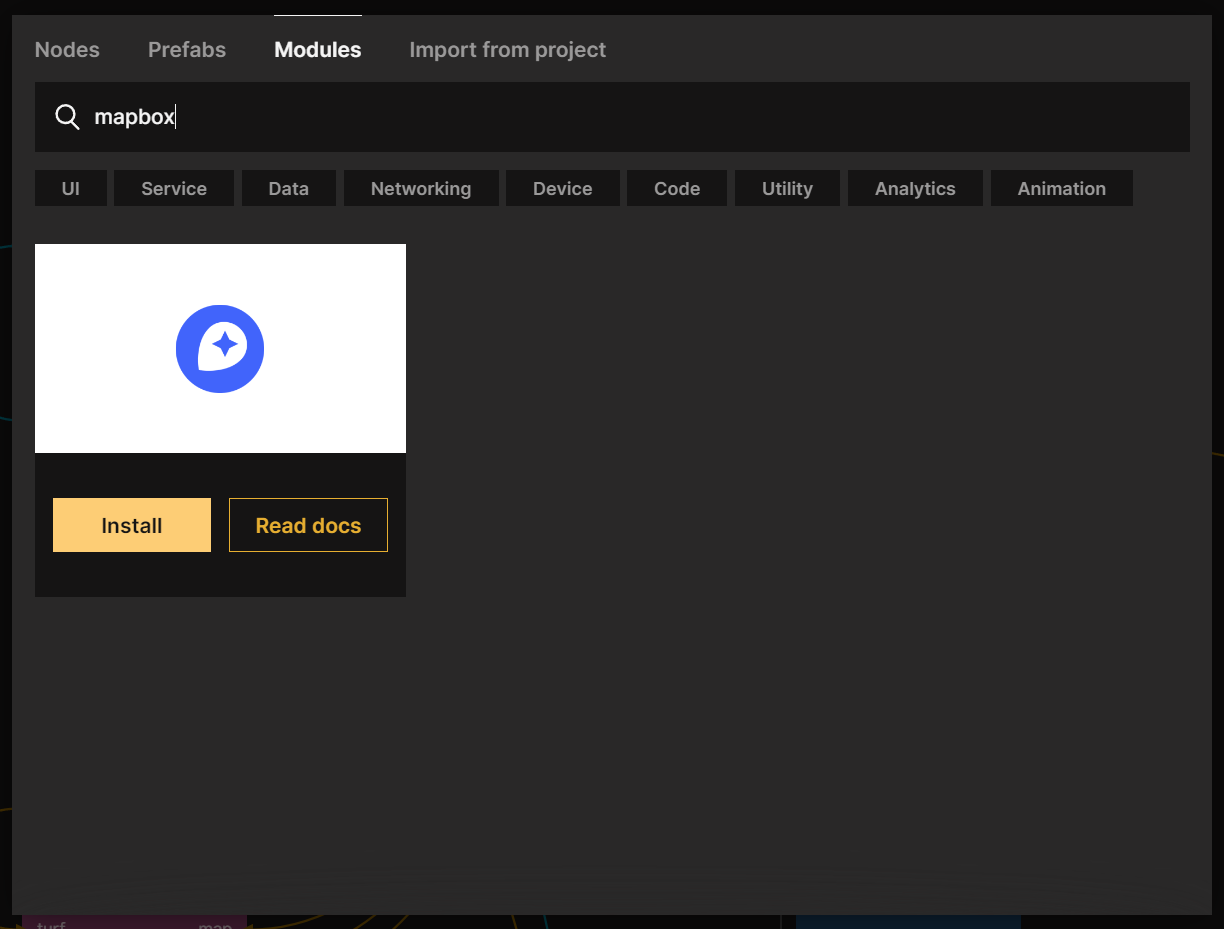Select the Device filter chip
Viewport: 1224px width, 929px height.
tap(562, 189)
